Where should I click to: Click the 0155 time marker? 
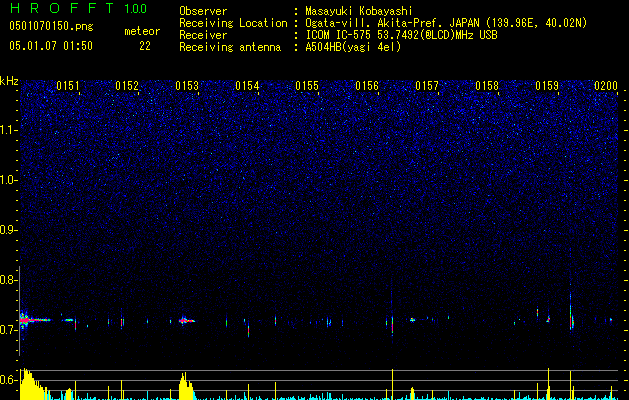coord(307,86)
